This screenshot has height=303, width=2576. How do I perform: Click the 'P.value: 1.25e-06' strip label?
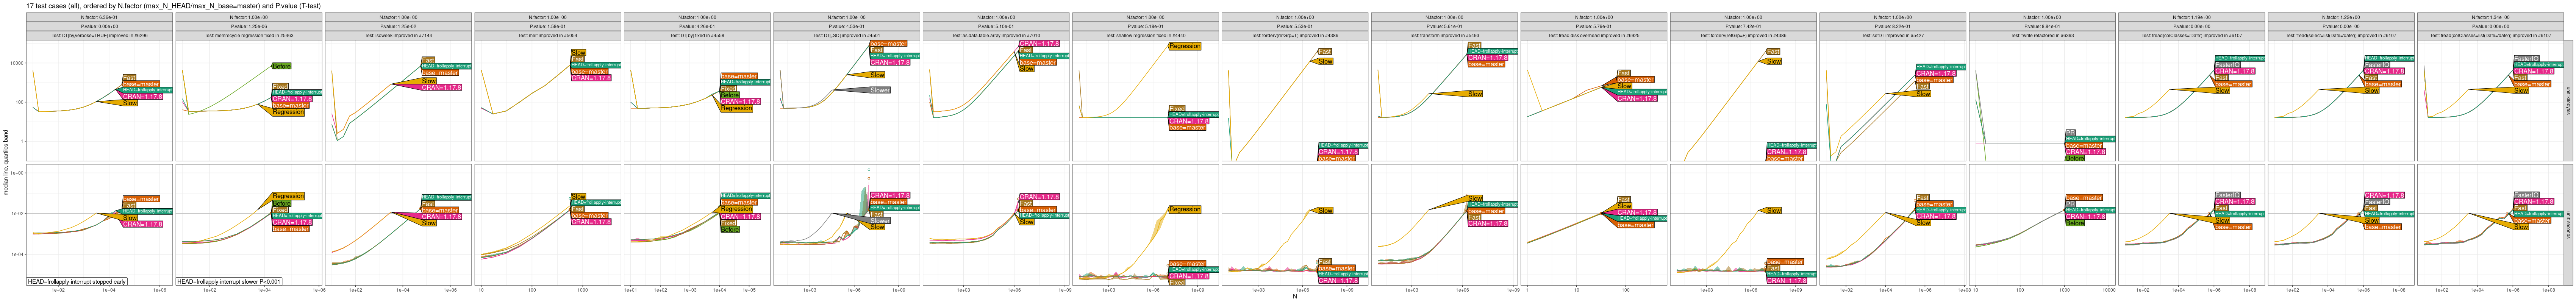(249, 26)
